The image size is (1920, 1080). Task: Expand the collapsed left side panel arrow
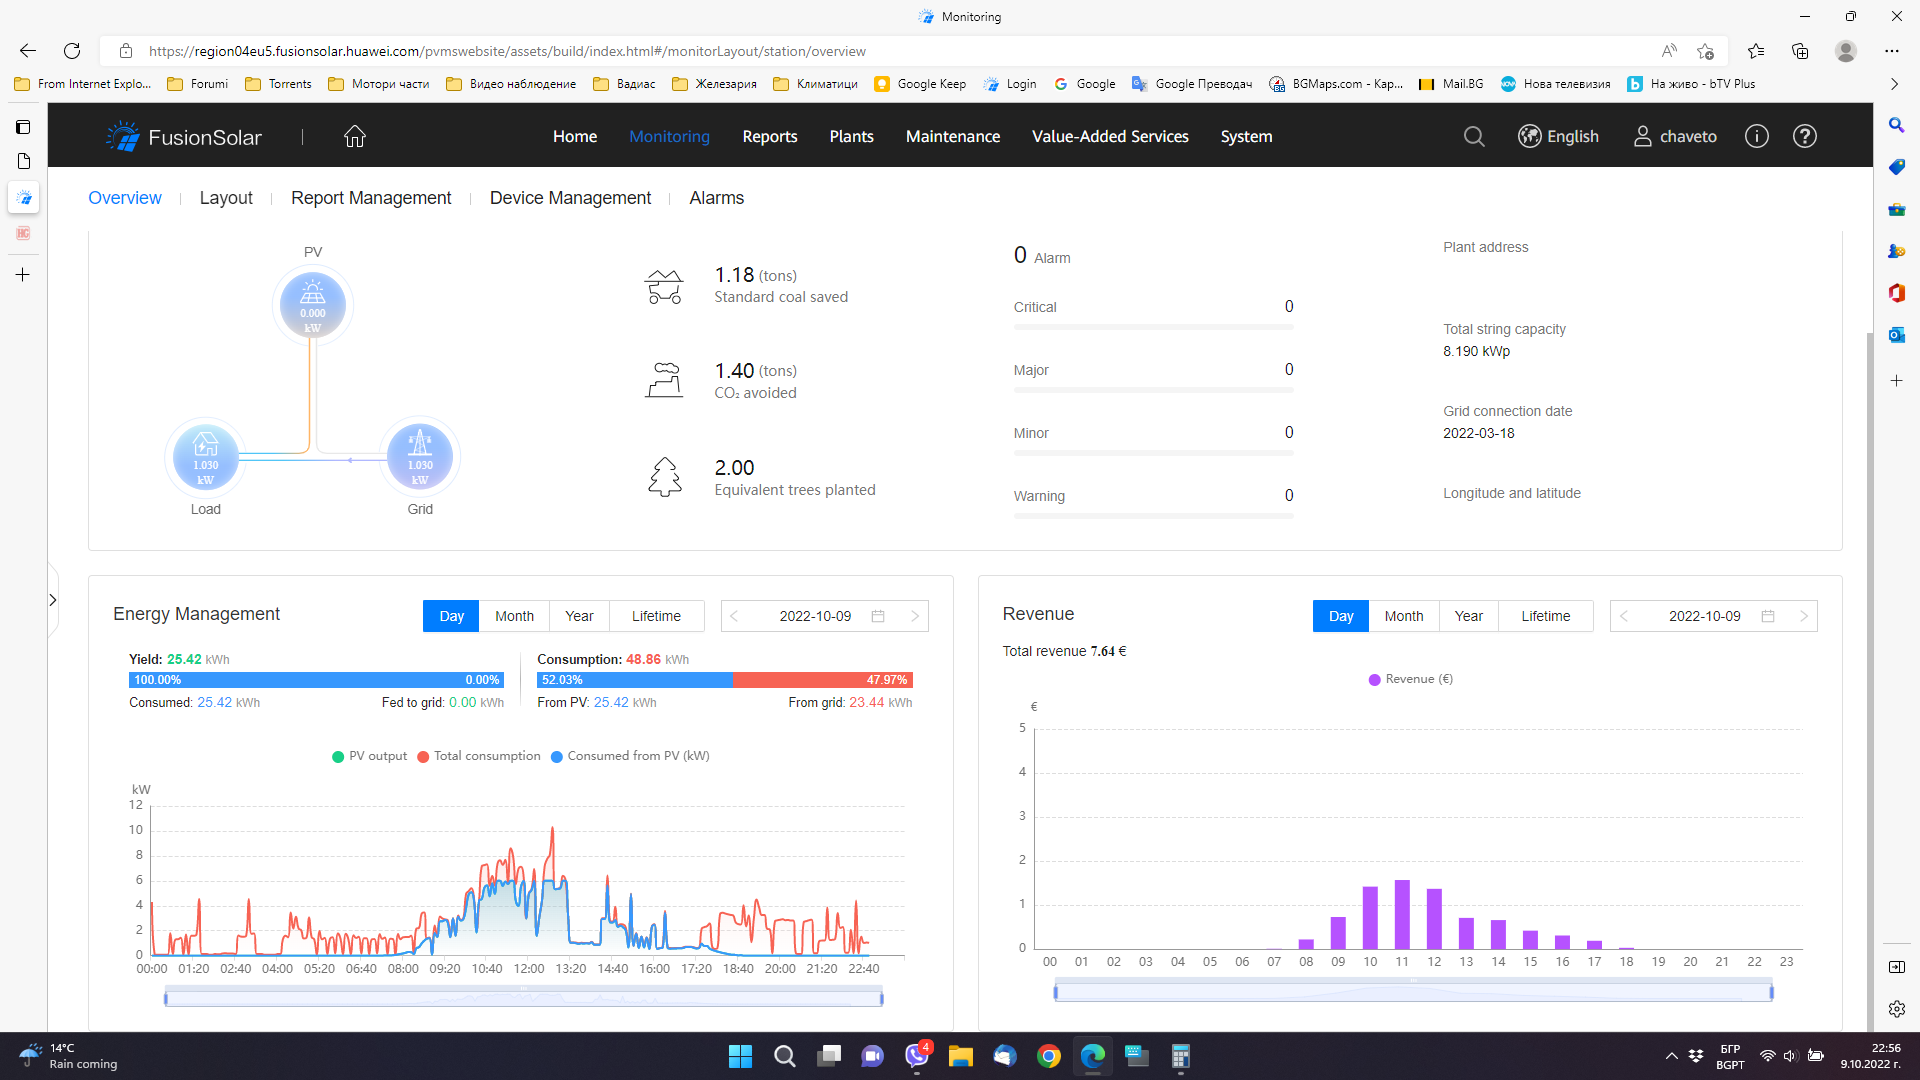pos(53,600)
